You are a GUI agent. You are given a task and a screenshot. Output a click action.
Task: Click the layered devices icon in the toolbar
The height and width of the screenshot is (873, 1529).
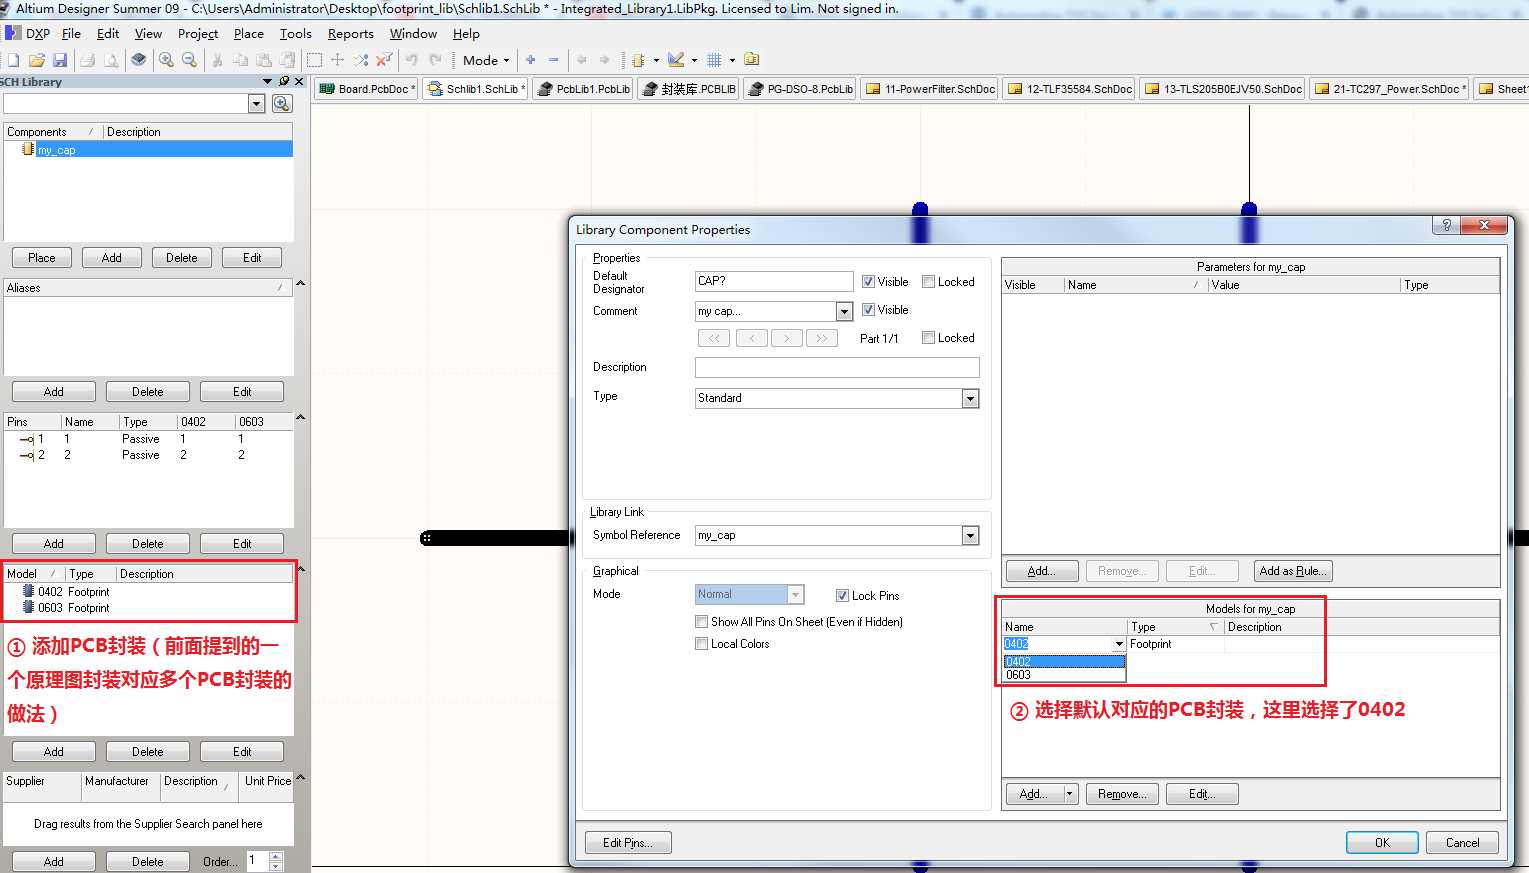point(139,60)
